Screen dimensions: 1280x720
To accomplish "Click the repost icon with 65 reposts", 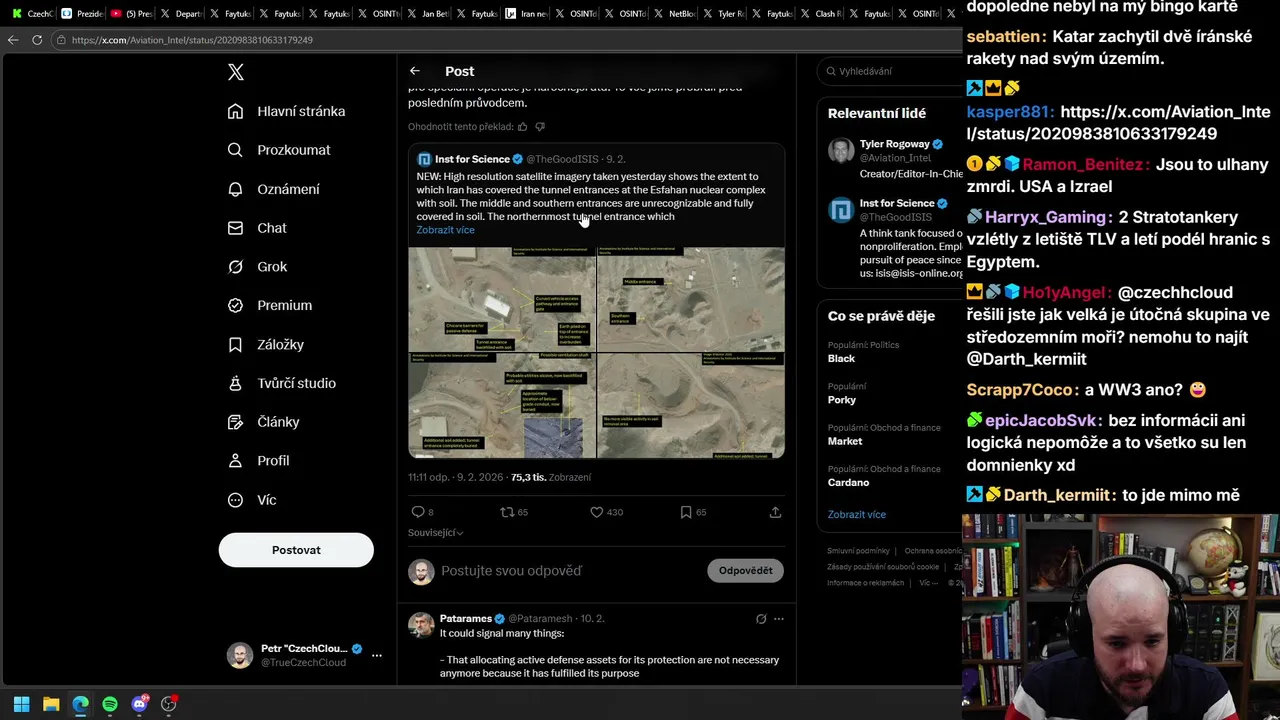I will click(x=507, y=512).
